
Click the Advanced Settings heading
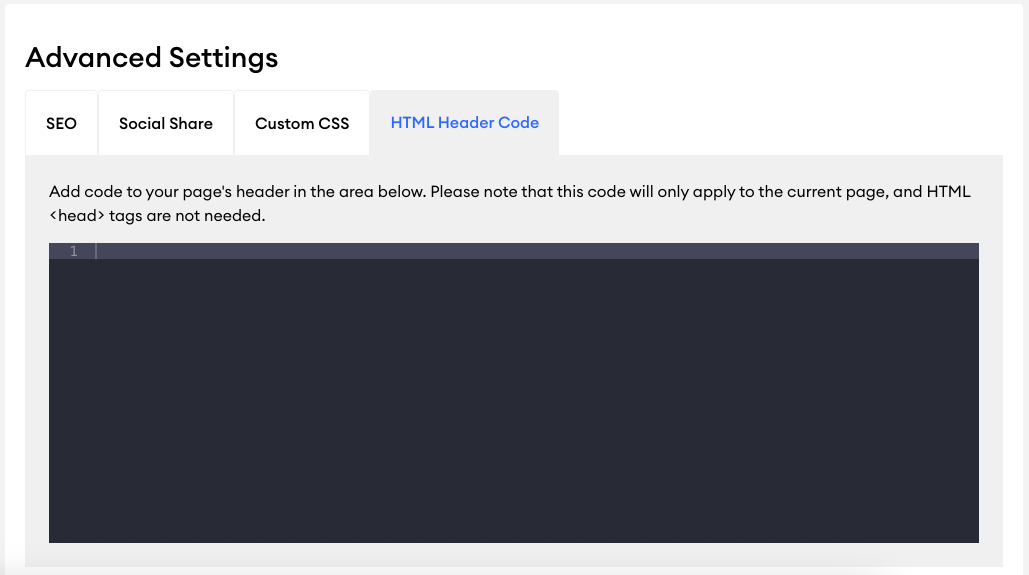tap(152, 58)
